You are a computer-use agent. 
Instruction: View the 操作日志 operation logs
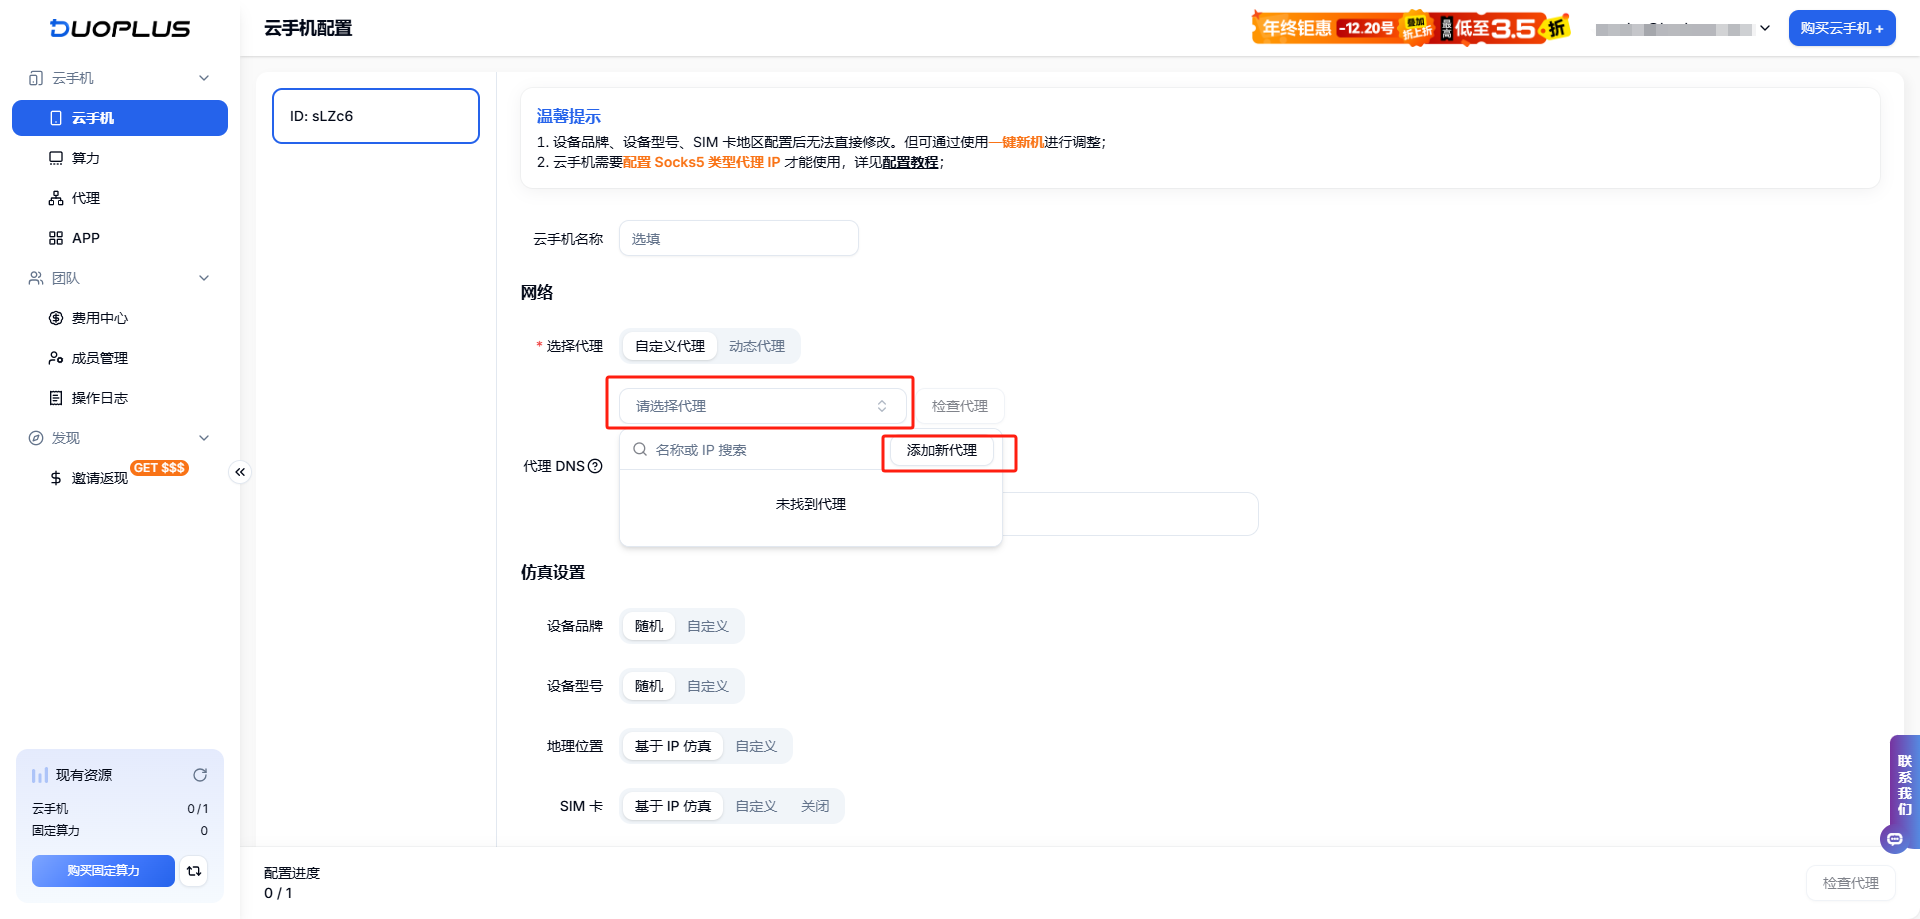coord(100,397)
